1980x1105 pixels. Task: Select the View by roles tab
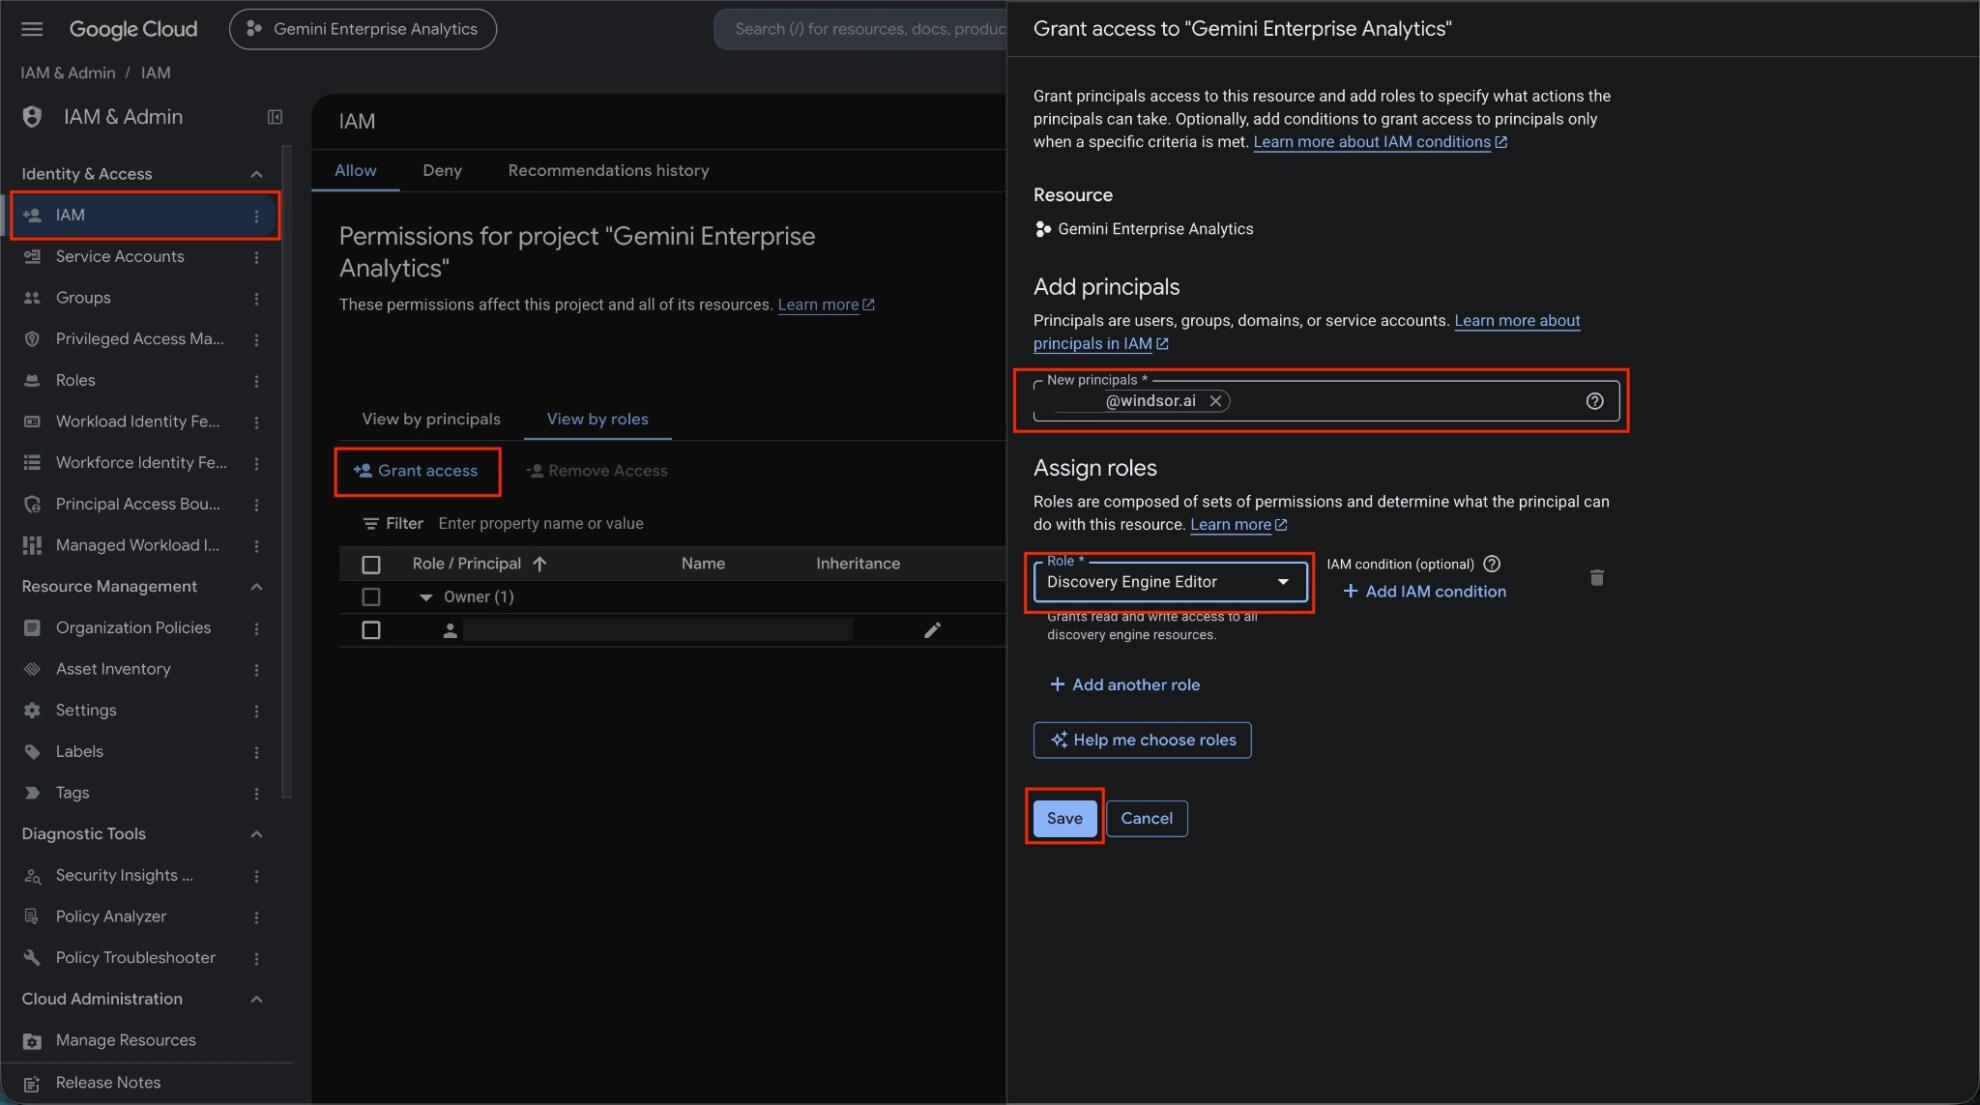pos(597,419)
